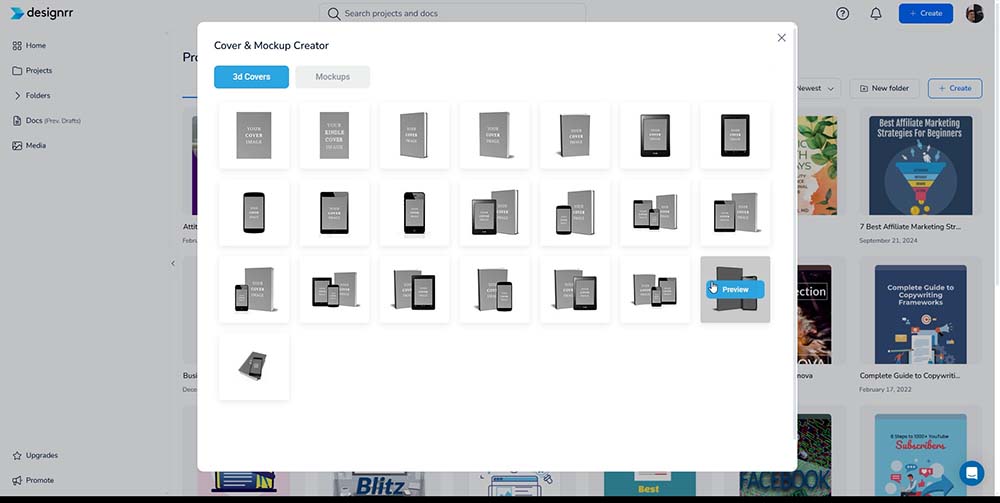Viewport: 1000px width, 503px height.
Task: Collapse the left sidebar with arrow
Action: [x=172, y=263]
